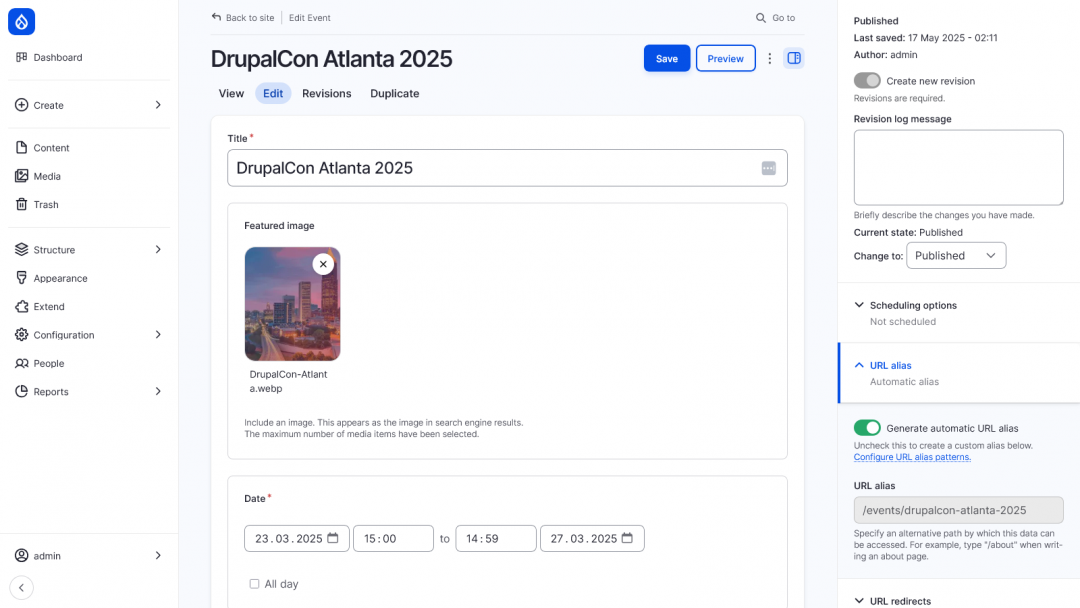Click the Revision log message textarea
The width and height of the screenshot is (1080, 608).
click(958, 167)
